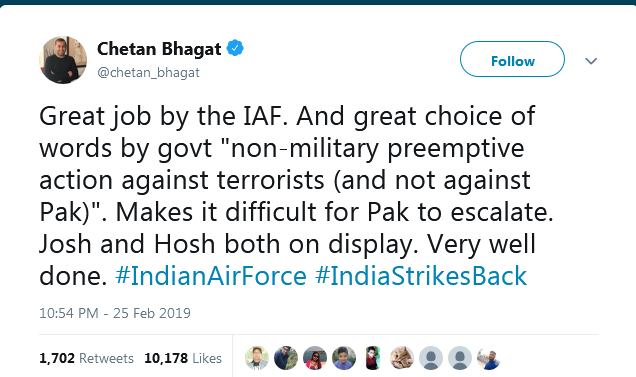Screen dimensions: 636x377
Task: View the 10,178 Likes list
Action: [183, 358]
